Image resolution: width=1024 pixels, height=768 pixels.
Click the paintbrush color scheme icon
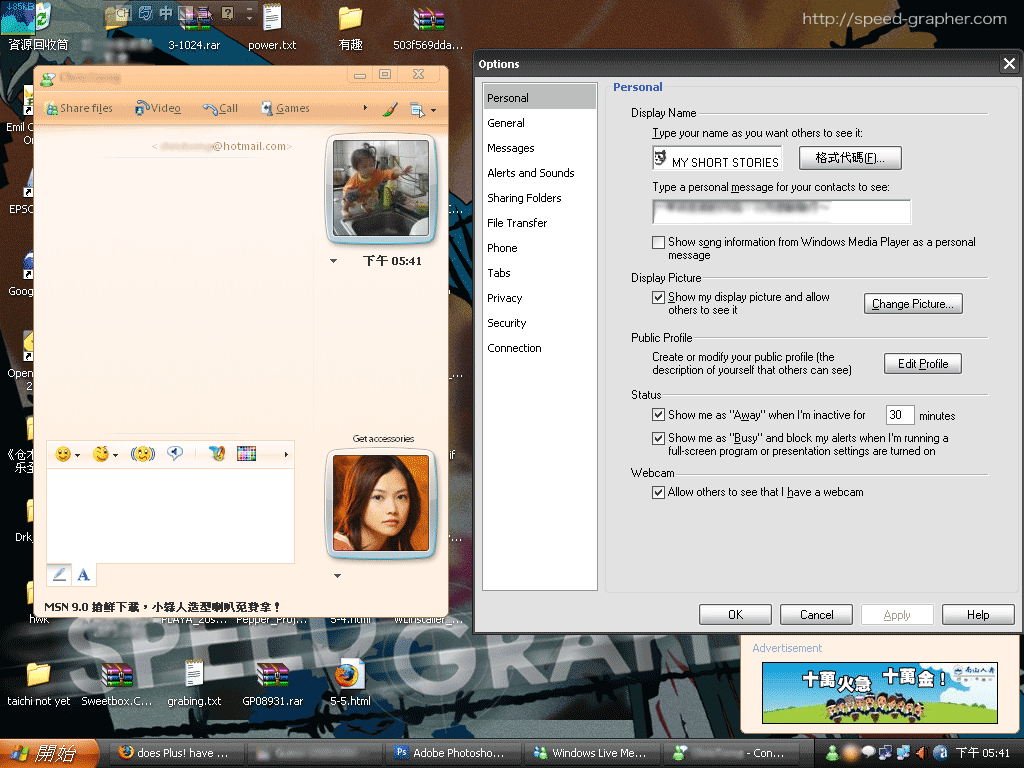coord(390,109)
